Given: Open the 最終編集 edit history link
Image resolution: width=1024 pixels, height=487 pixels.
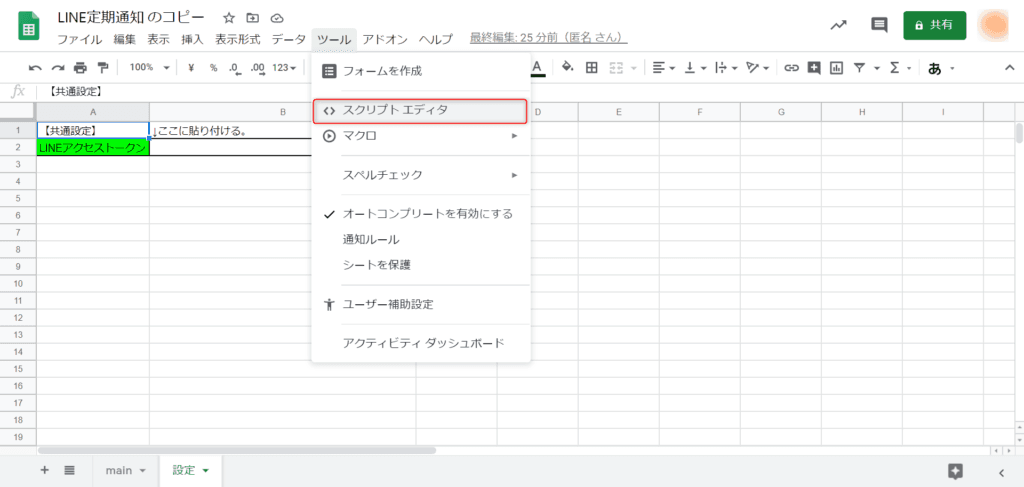Looking at the screenshot, I should pos(548,38).
